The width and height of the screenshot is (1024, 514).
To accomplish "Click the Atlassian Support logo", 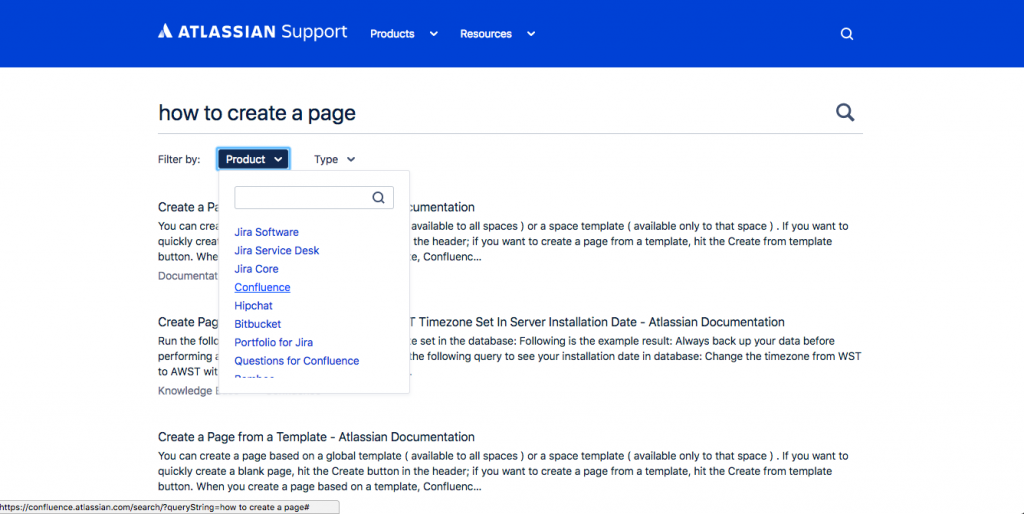I will pos(252,32).
